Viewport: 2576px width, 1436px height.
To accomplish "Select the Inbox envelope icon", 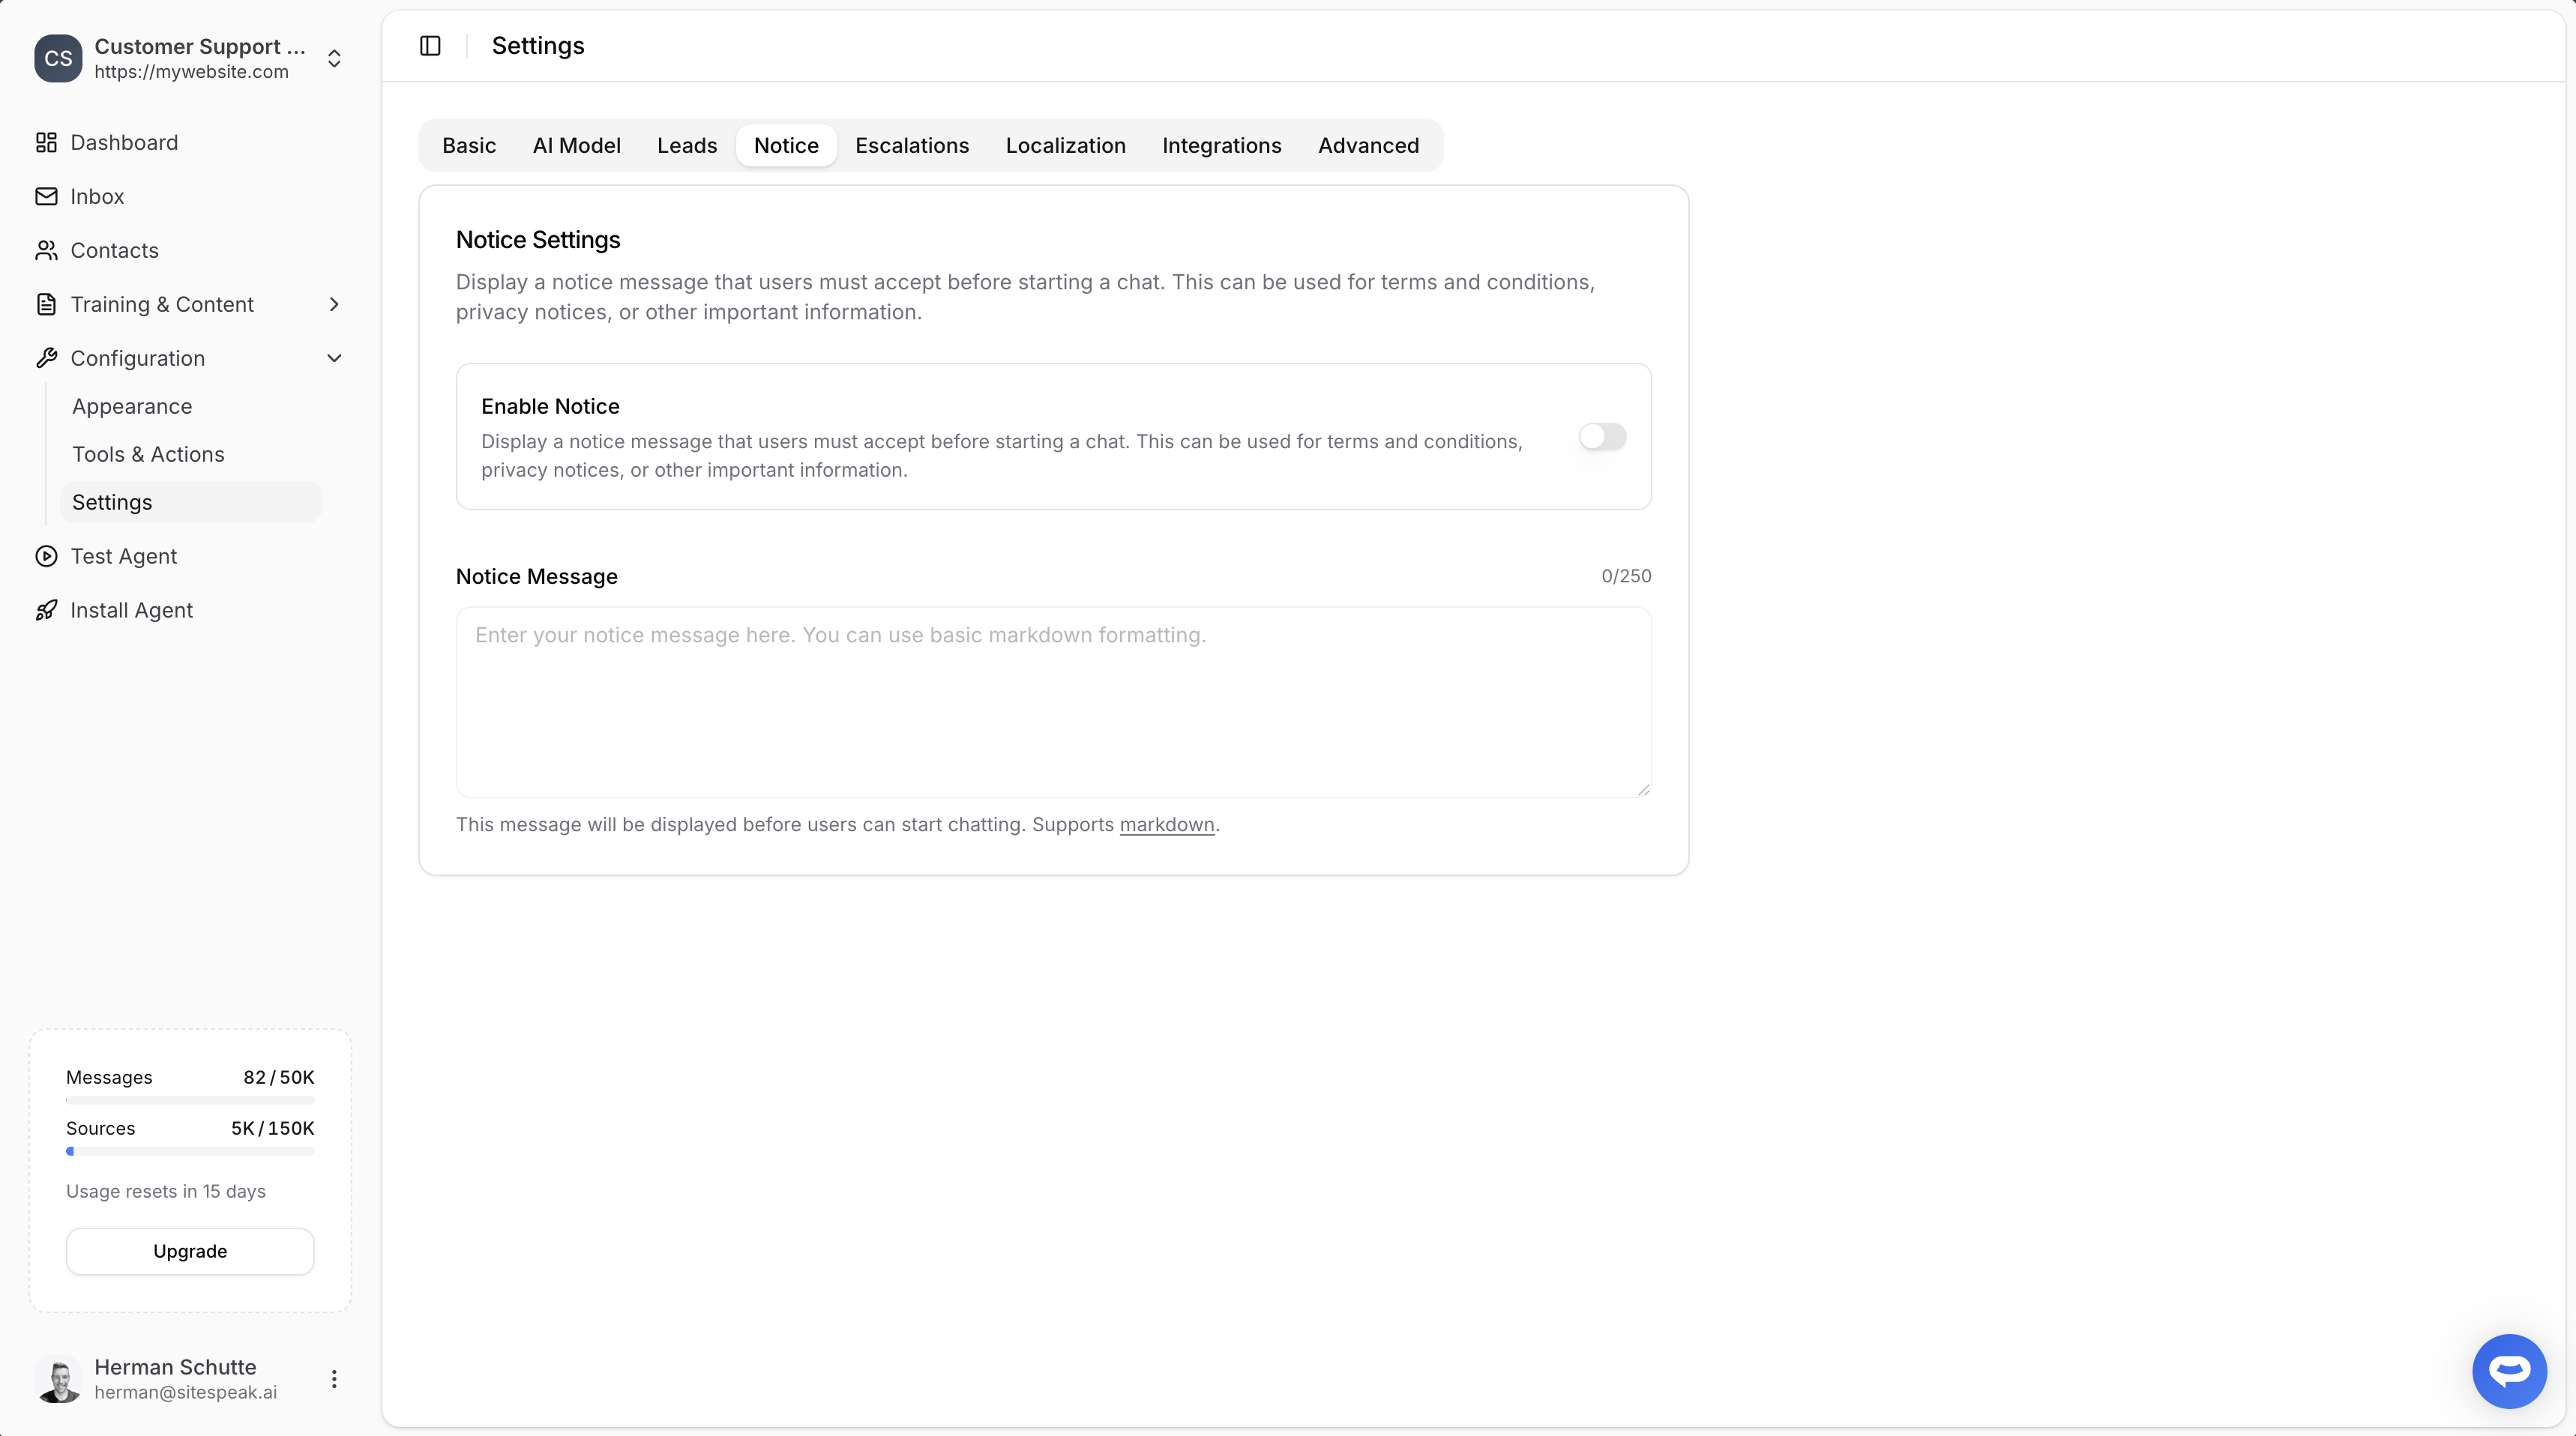I will coord(46,196).
